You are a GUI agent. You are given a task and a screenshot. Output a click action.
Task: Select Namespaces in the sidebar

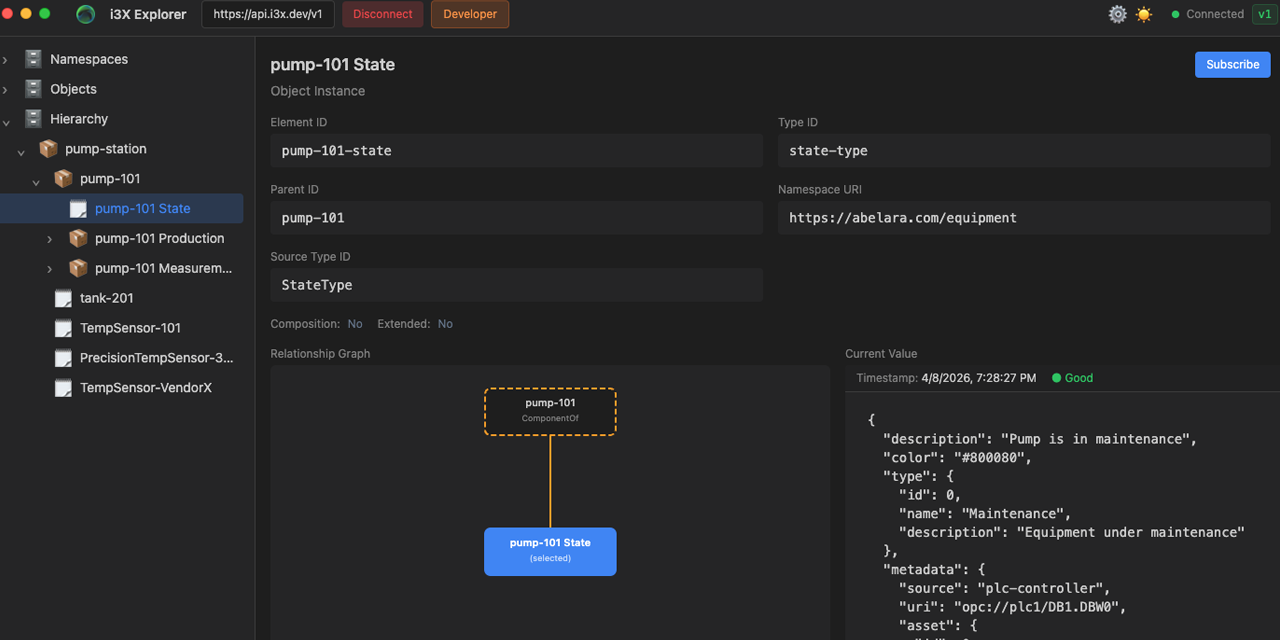(89, 59)
